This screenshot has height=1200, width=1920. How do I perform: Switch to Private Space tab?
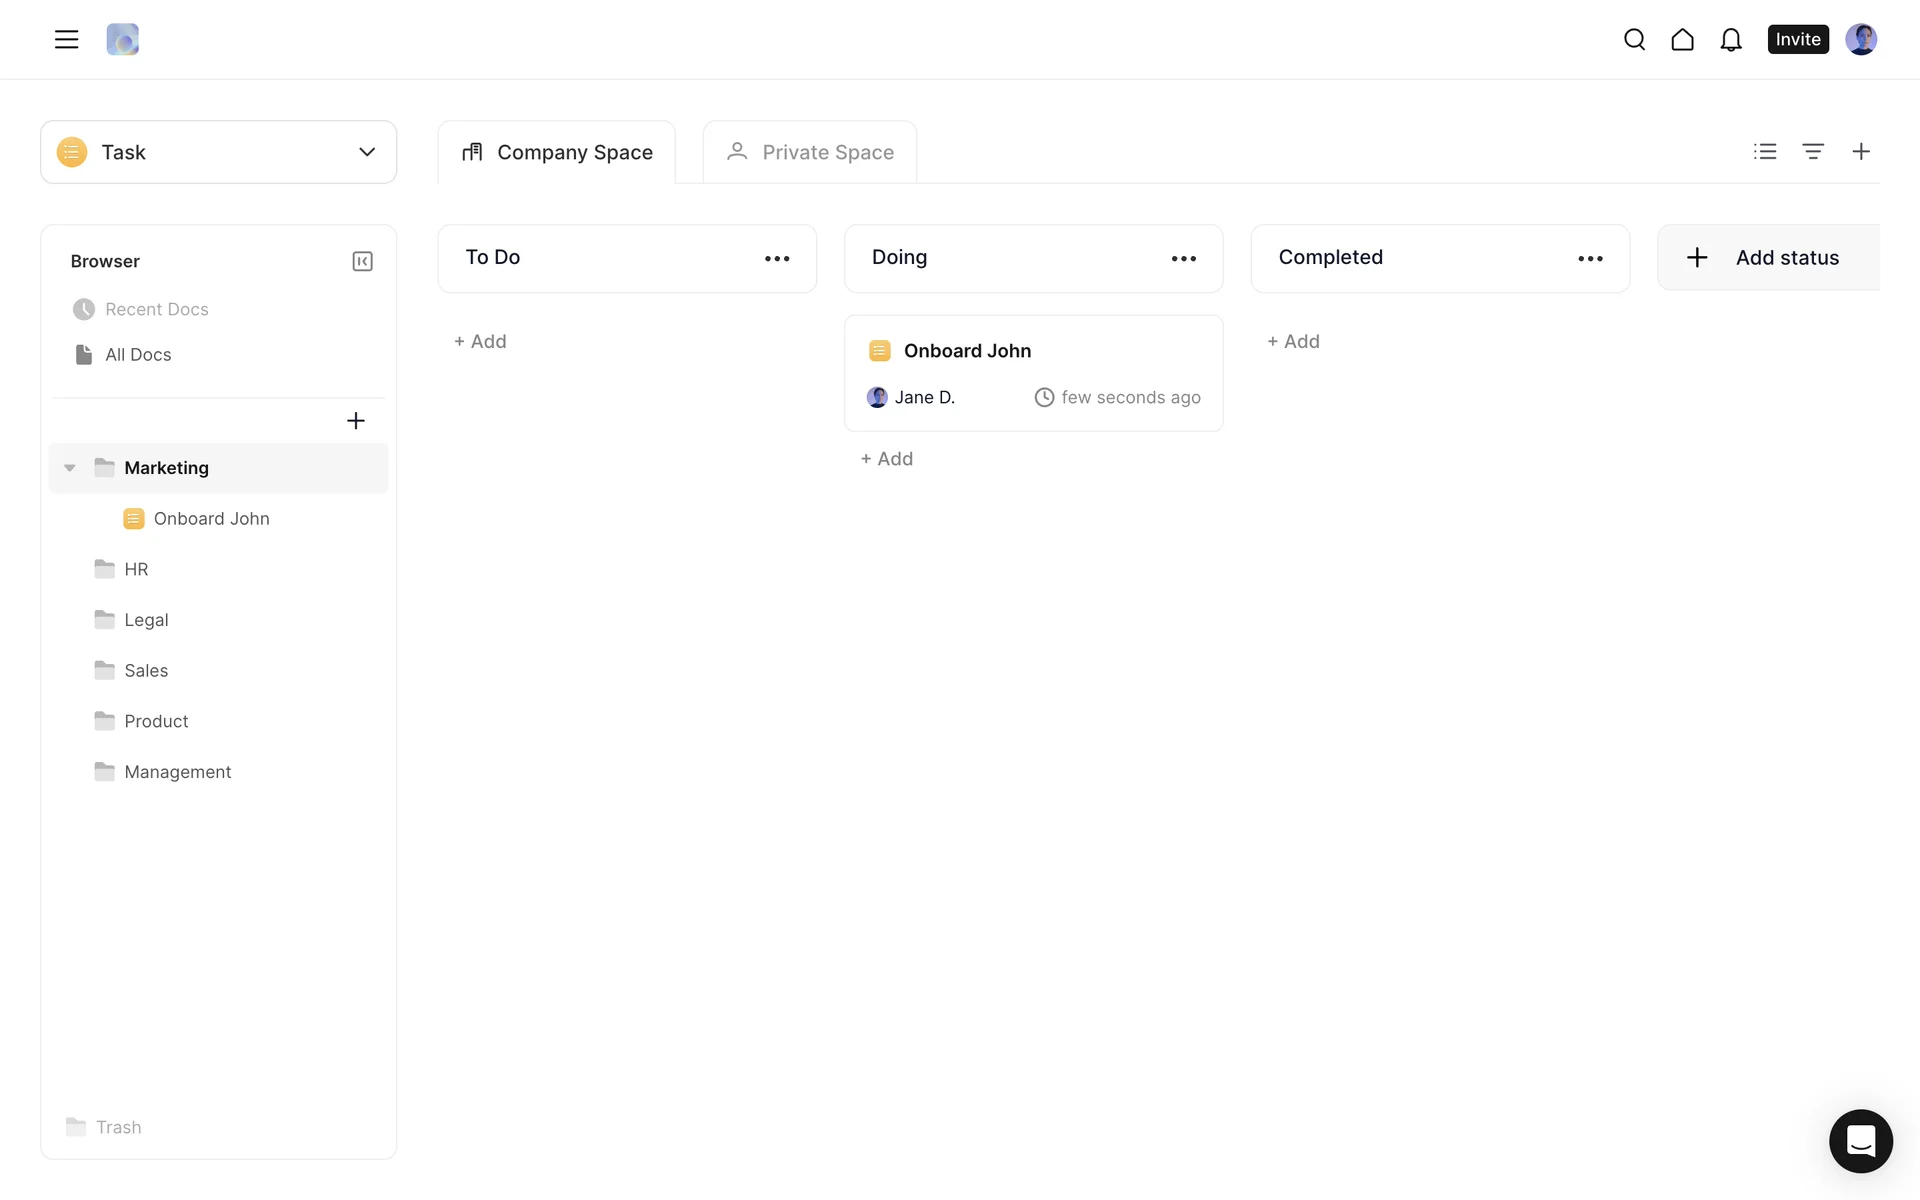click(x=810, y=152)
